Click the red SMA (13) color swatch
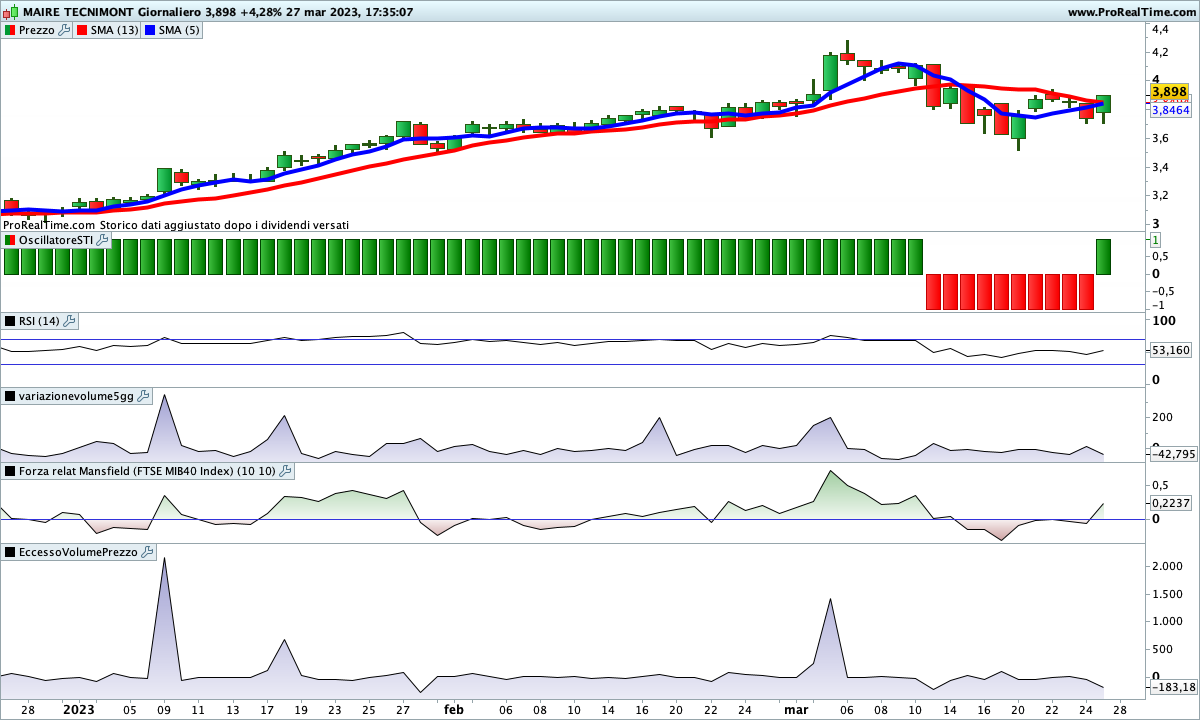 coord(82,30)
